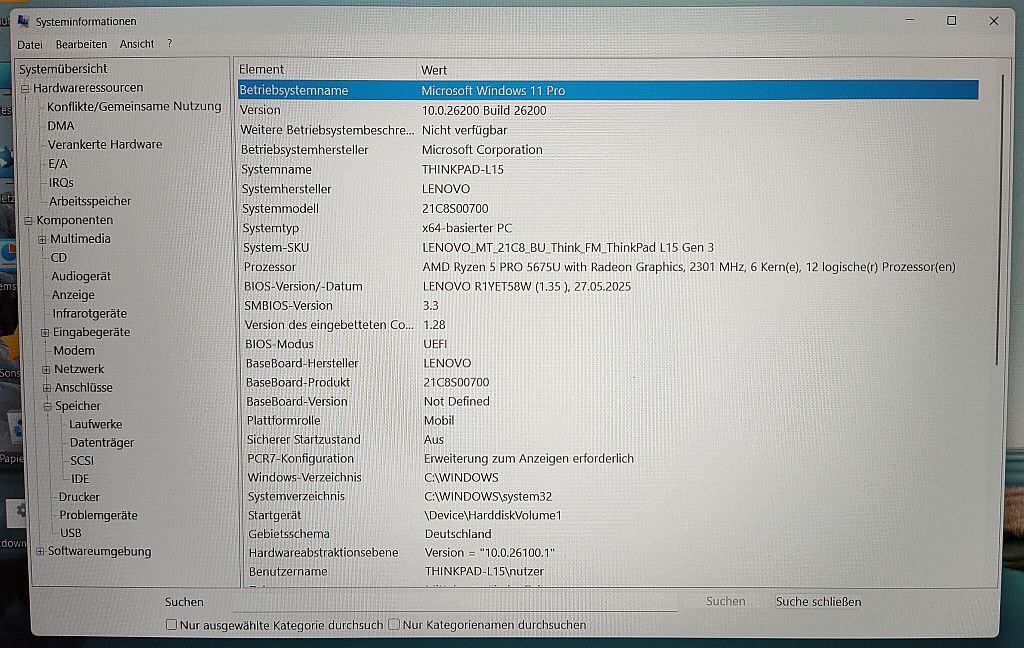Enable 'Nur ausgewählte Kategorie durchsuchen' checkbox
The width and height of the screenshot is (1024, 648).
(x=172, y=625)
